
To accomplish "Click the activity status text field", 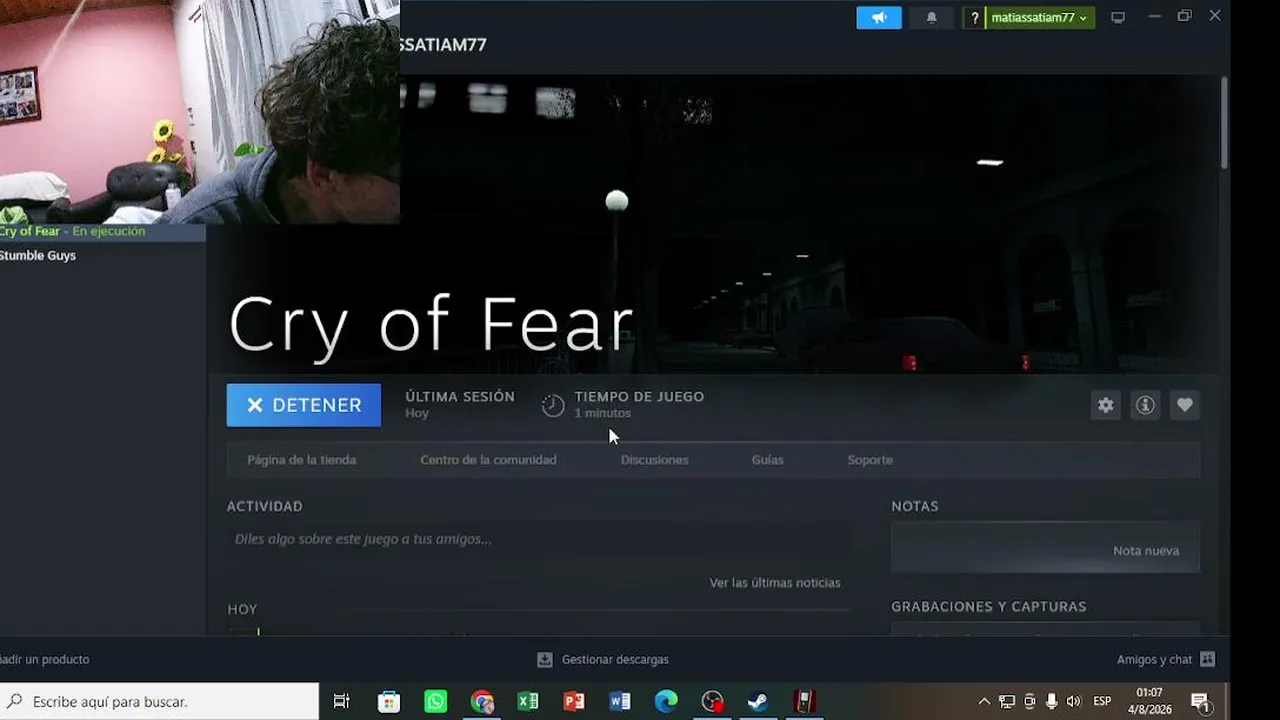I will point(538,539).
